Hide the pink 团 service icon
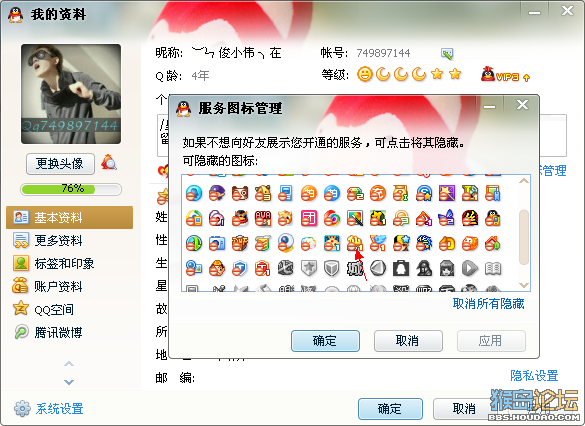This screenshot has width=585, height=426. (309, 218)
